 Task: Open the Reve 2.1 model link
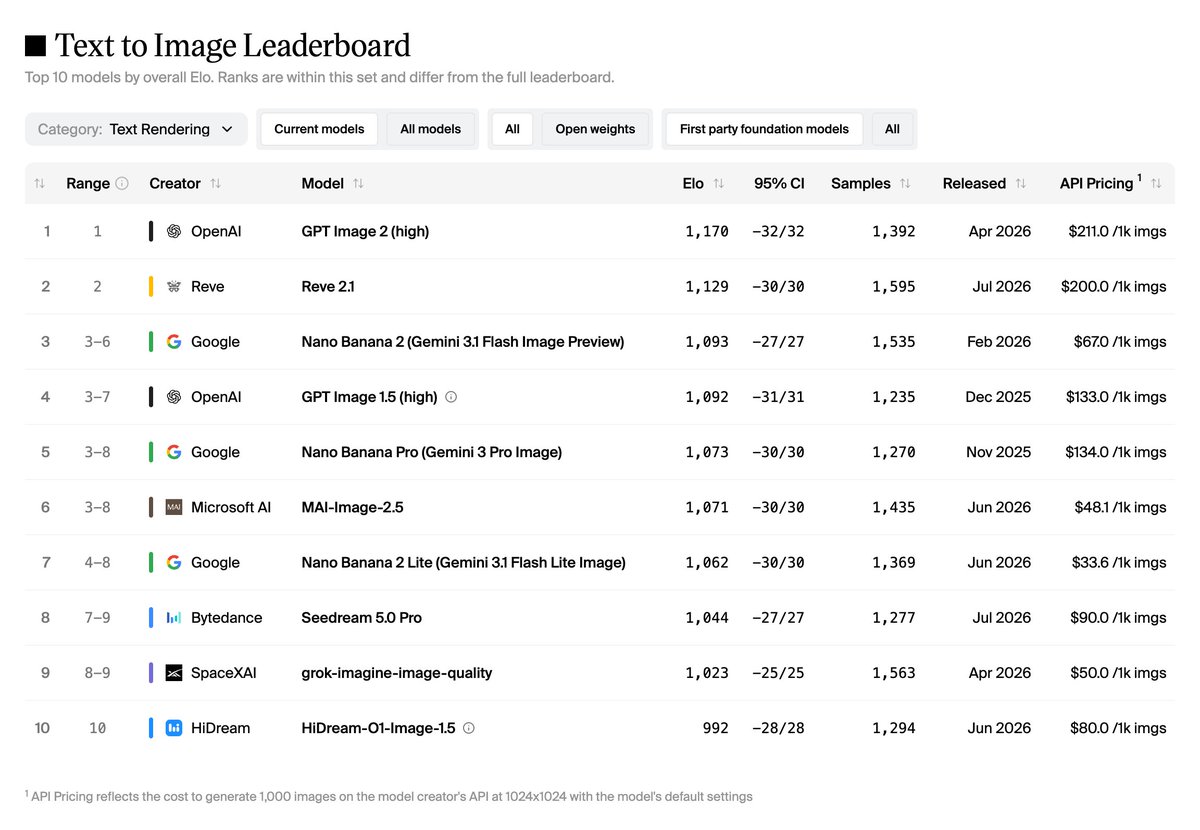(328, 286)
